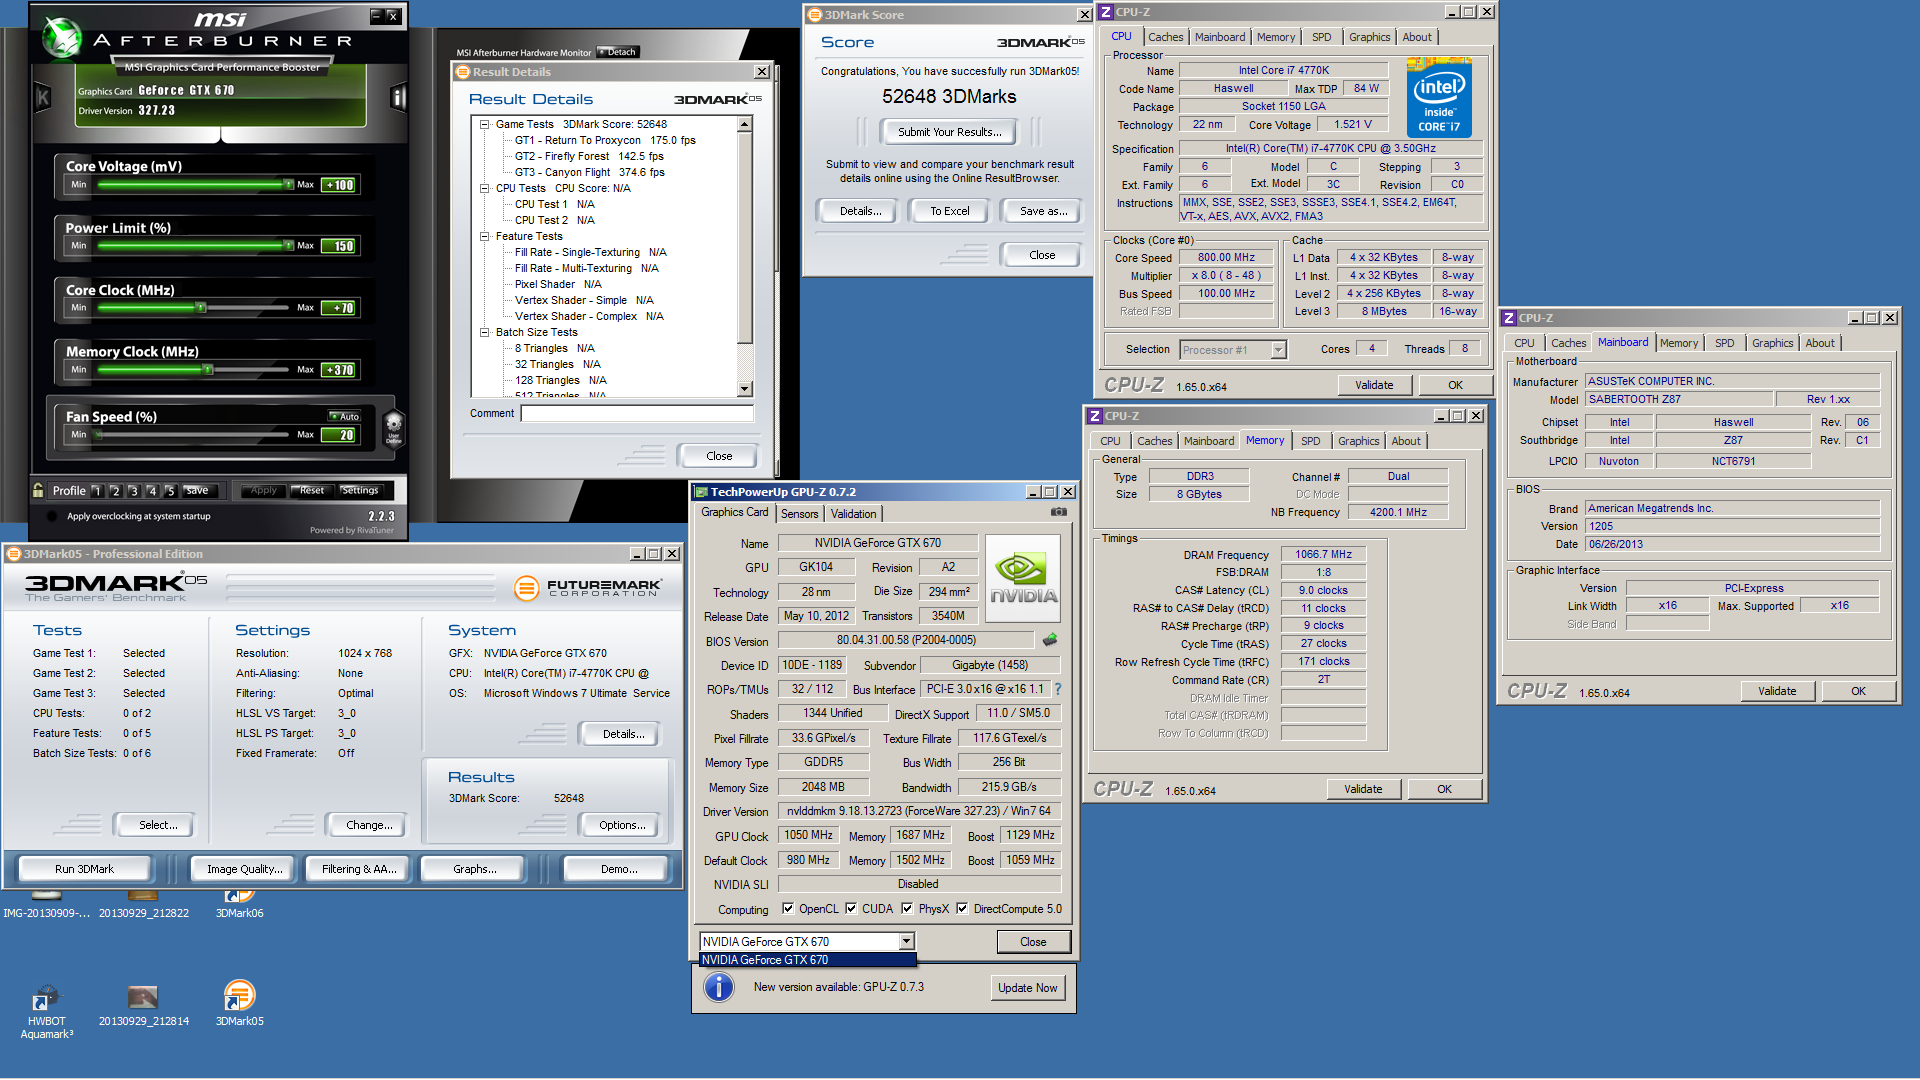
Task: Click Image Quality button in 3DMark05
Action: (x=244, y=869)
